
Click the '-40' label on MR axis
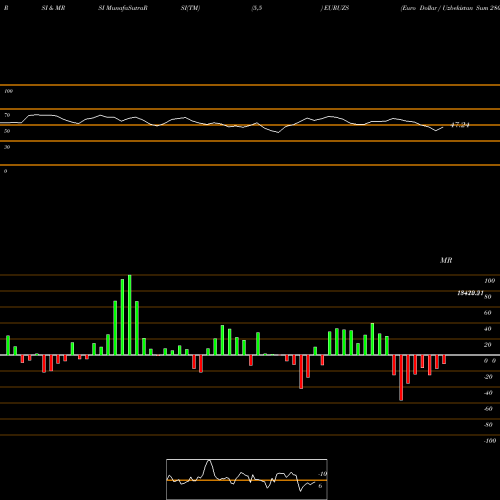[x=488, y=393]
